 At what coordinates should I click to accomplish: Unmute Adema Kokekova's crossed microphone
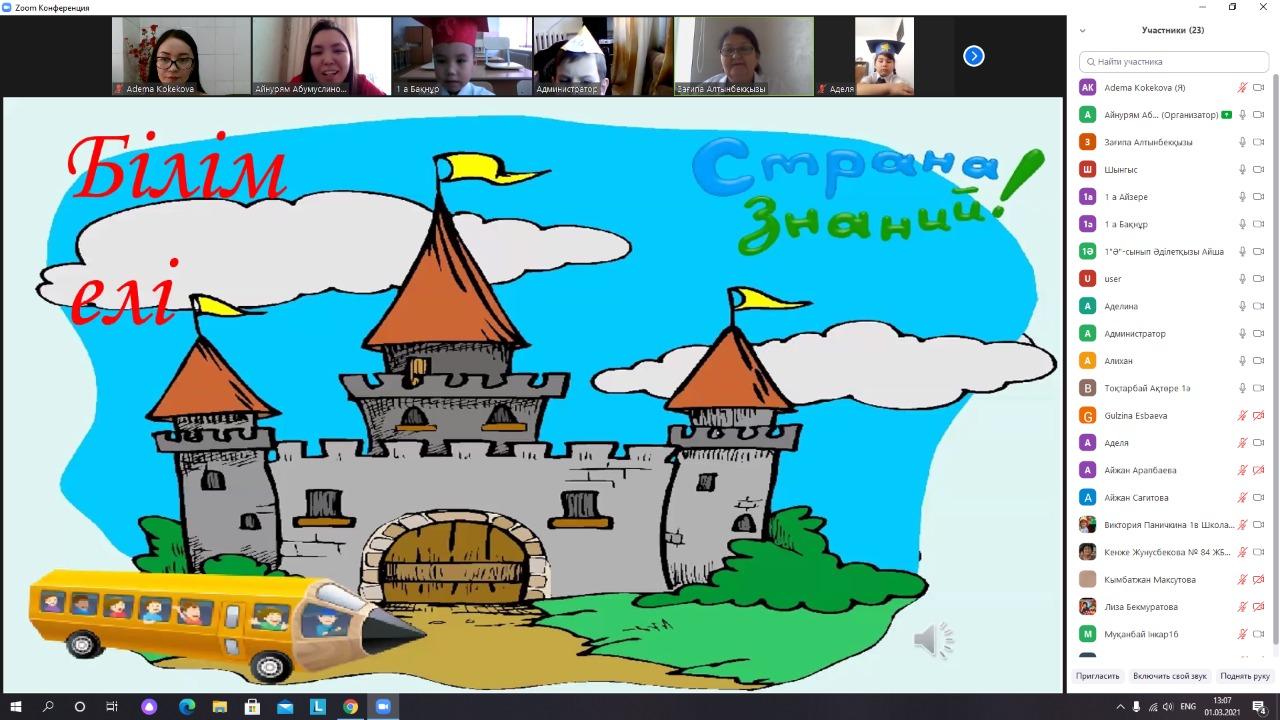(1242, 88)
